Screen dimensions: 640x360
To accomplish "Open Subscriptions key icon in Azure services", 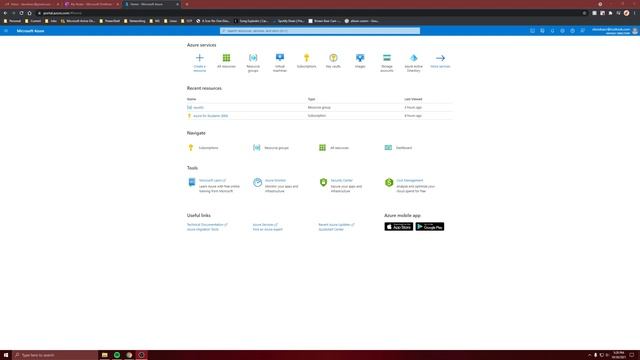I will [x=307, y=58].
